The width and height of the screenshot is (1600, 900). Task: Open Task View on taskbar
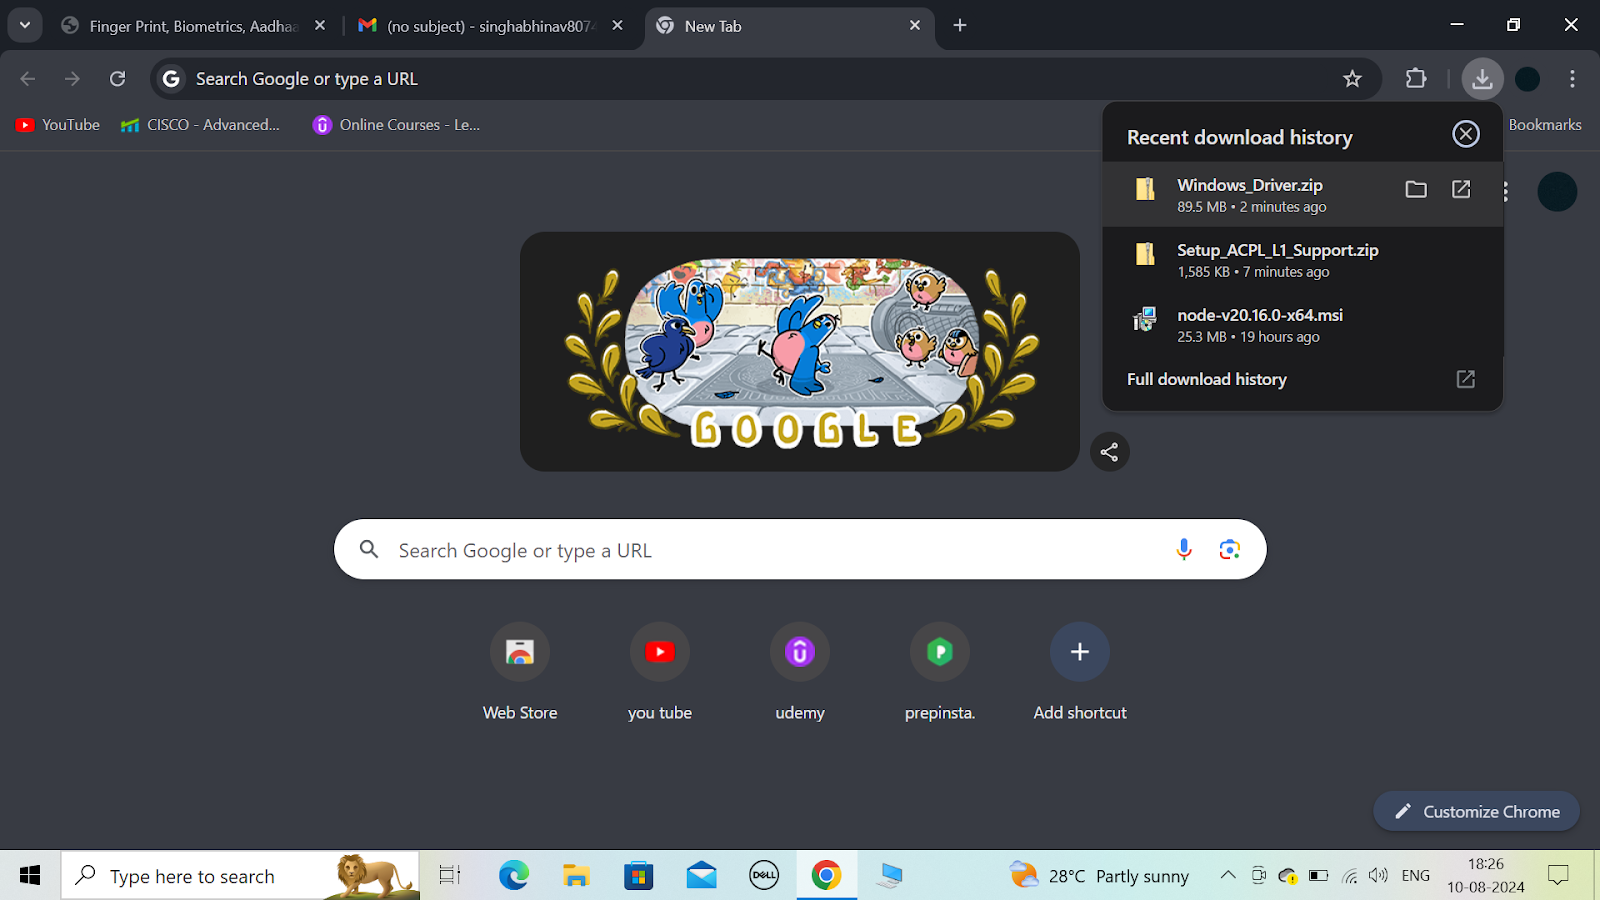click(450, 876)
